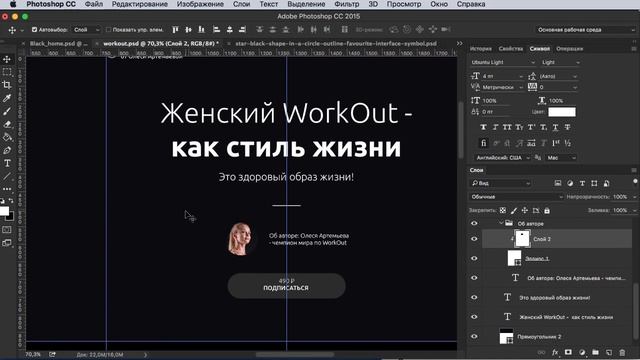Select the Eraser tool
Screen dimensions: 640x360
click(x=7, y=124)
